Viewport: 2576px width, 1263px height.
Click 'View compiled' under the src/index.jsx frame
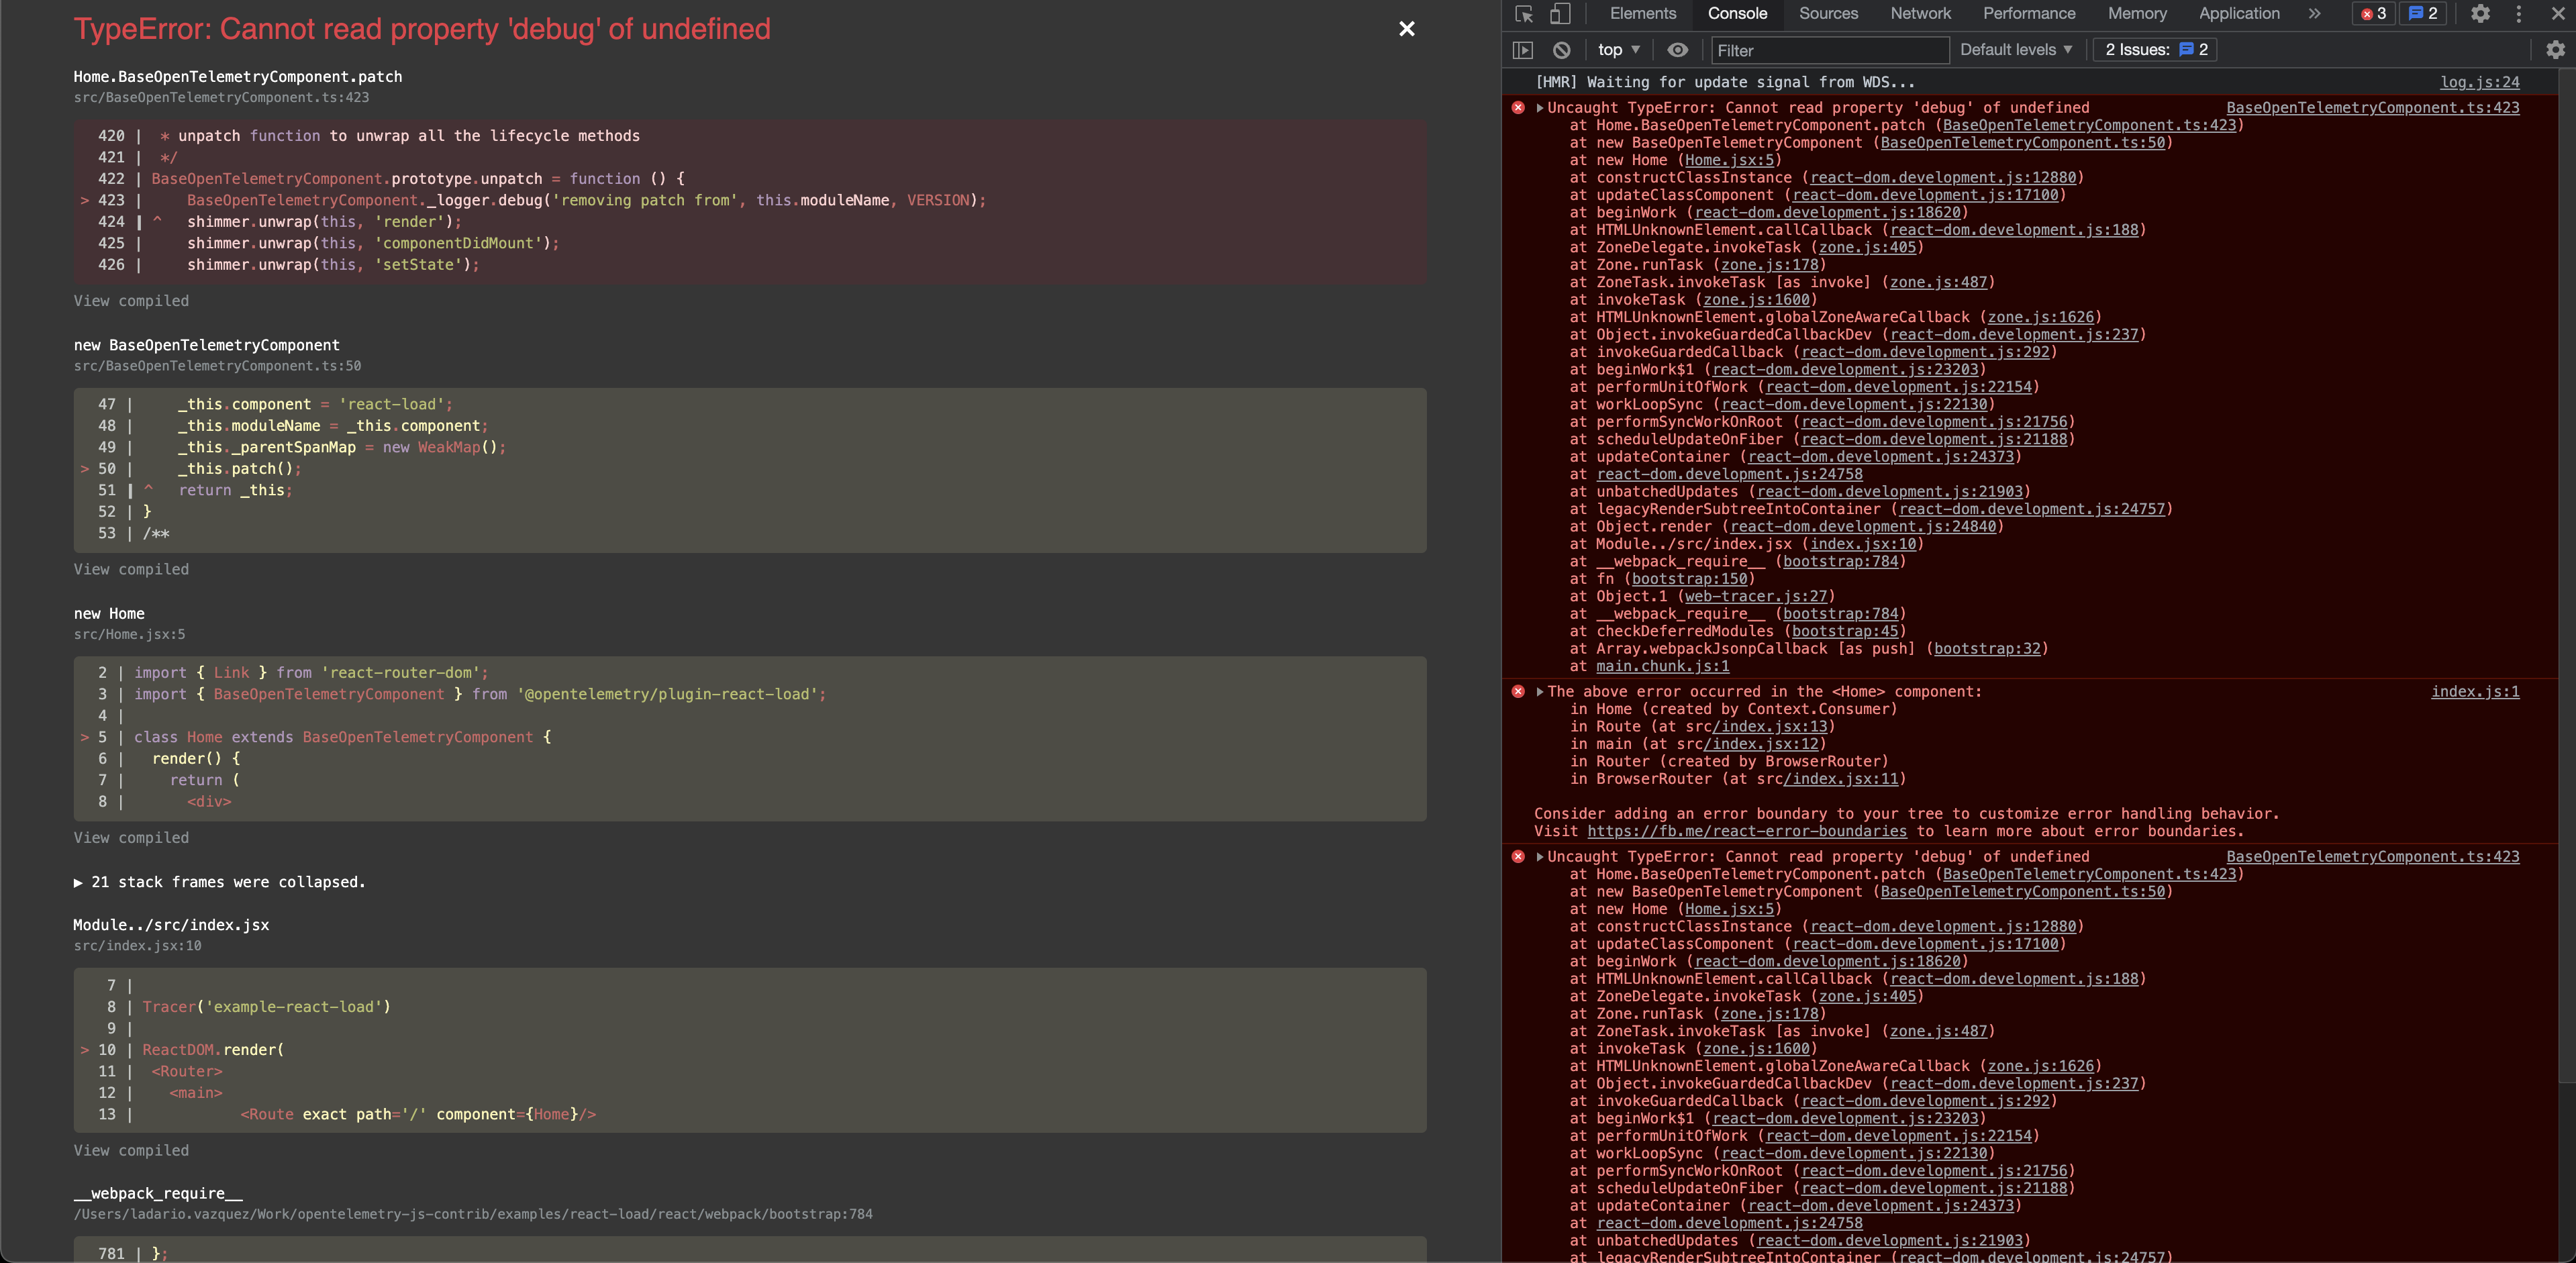tap(131, 1151)
